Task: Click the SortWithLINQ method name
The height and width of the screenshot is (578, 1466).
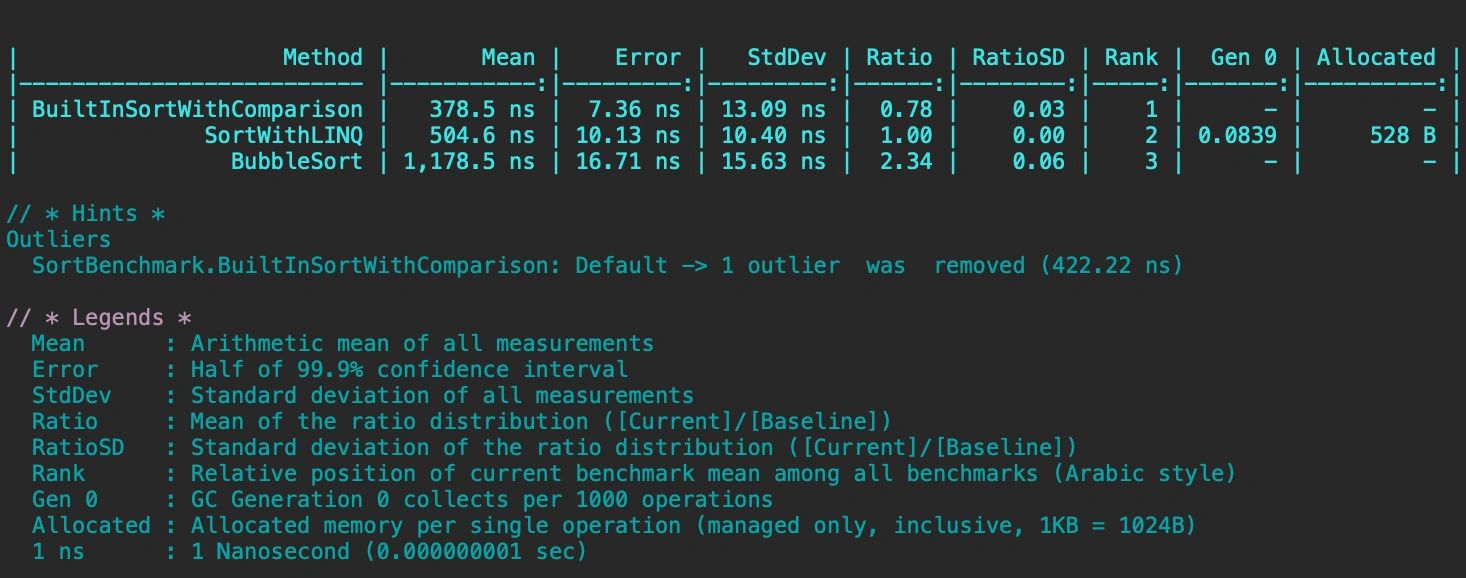Action: [283, 135]
